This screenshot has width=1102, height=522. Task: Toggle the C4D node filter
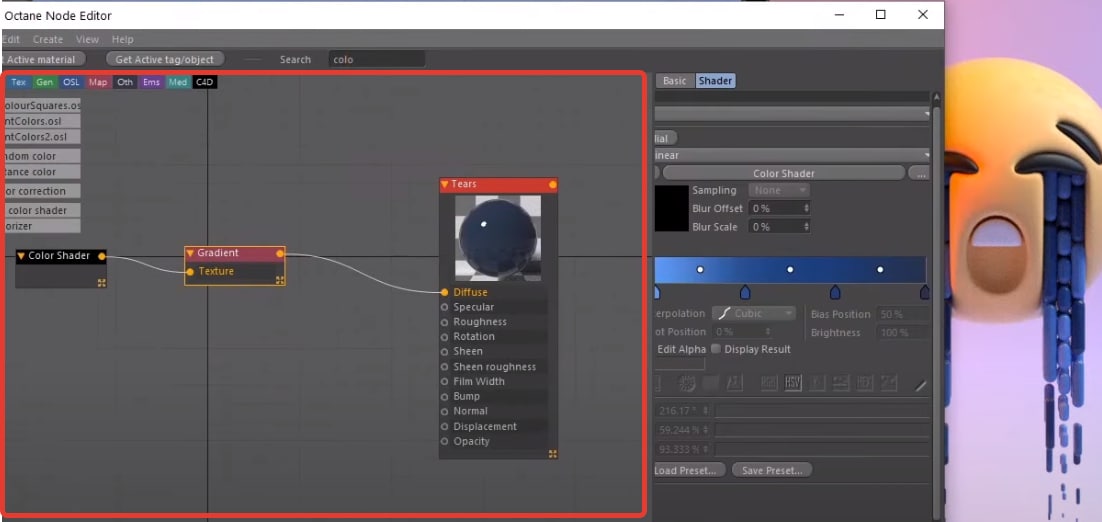(x=205, y=82)
